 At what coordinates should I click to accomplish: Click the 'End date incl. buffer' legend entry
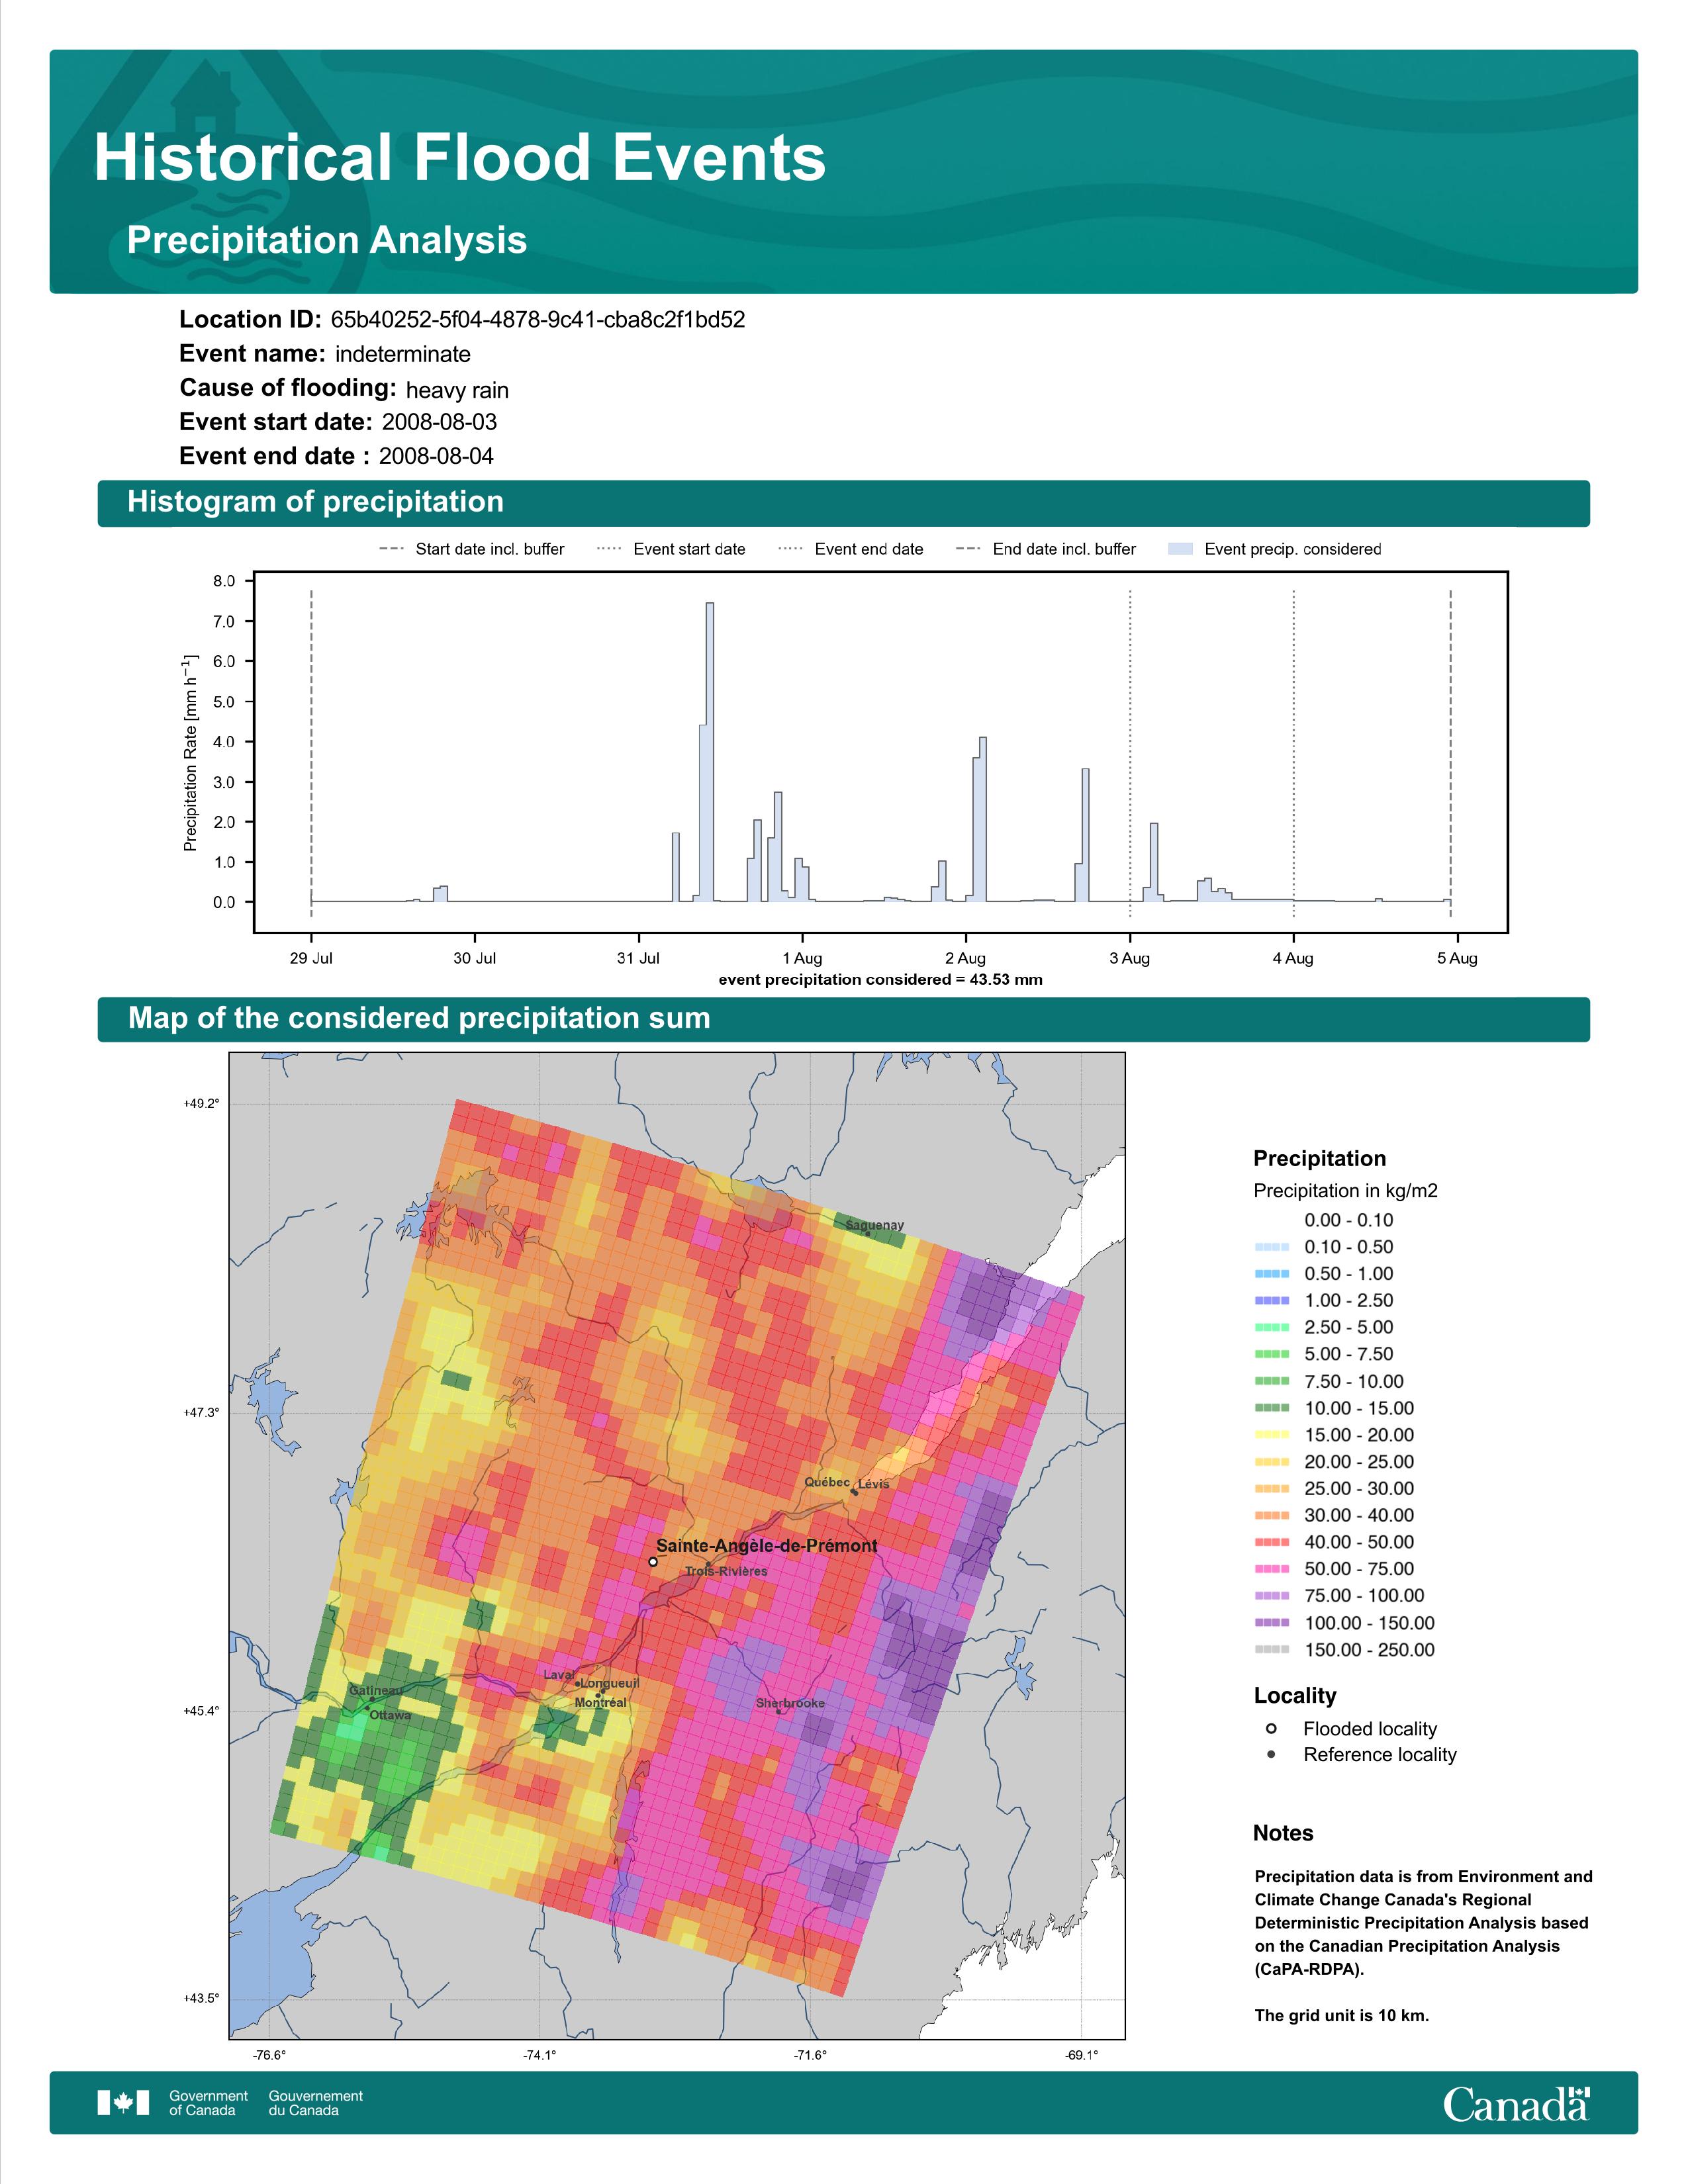point(1047,549)
